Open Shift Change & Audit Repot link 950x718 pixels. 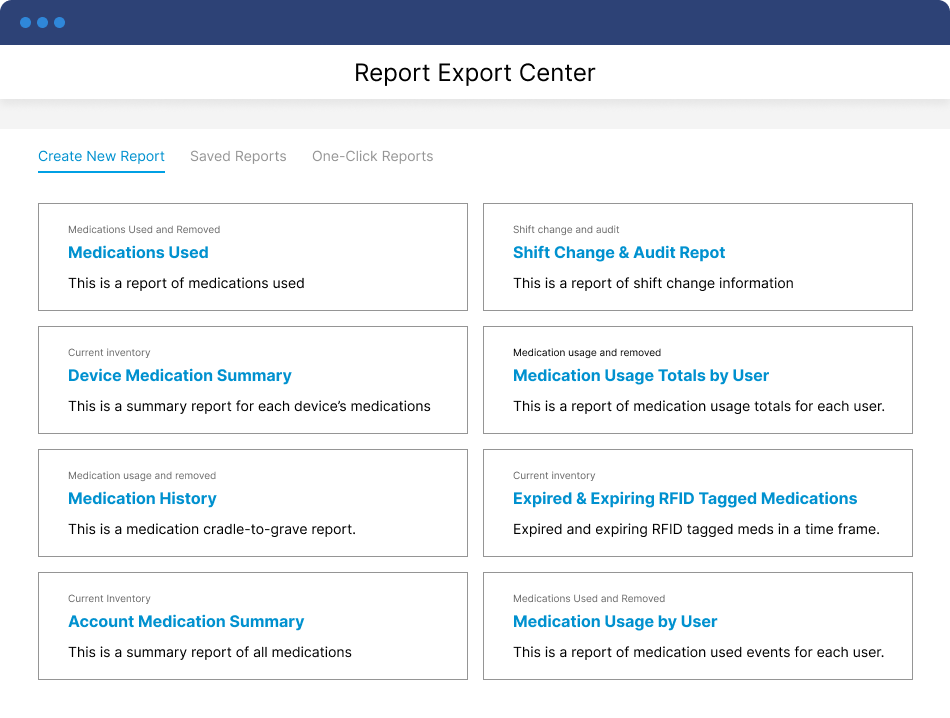click(619, 253)
